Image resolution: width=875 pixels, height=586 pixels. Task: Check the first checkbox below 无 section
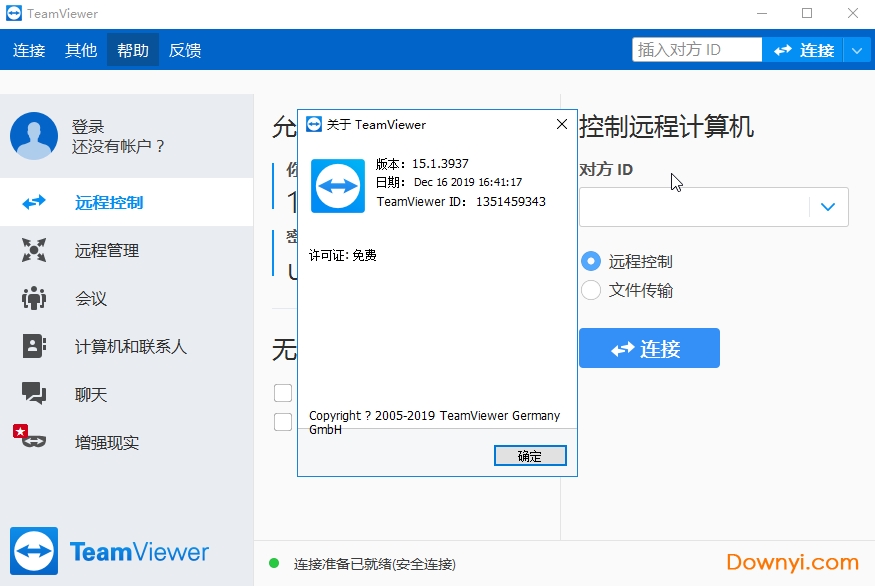pos(283,393)
